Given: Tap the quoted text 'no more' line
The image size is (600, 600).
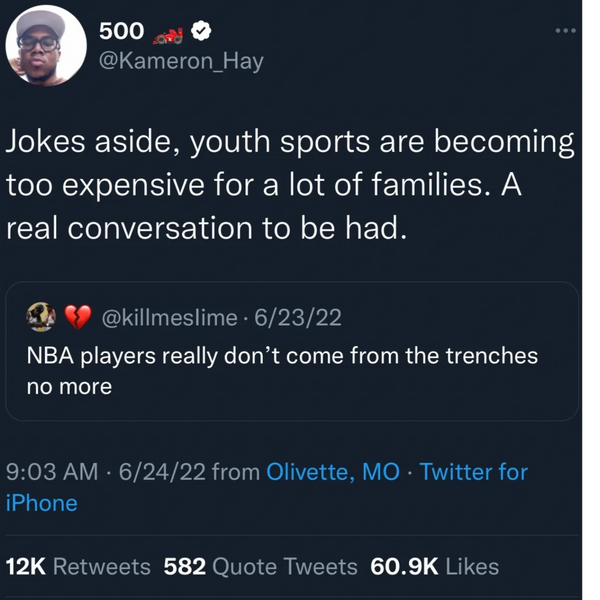Looking at the screenshot, I should [x=69, y=386].
